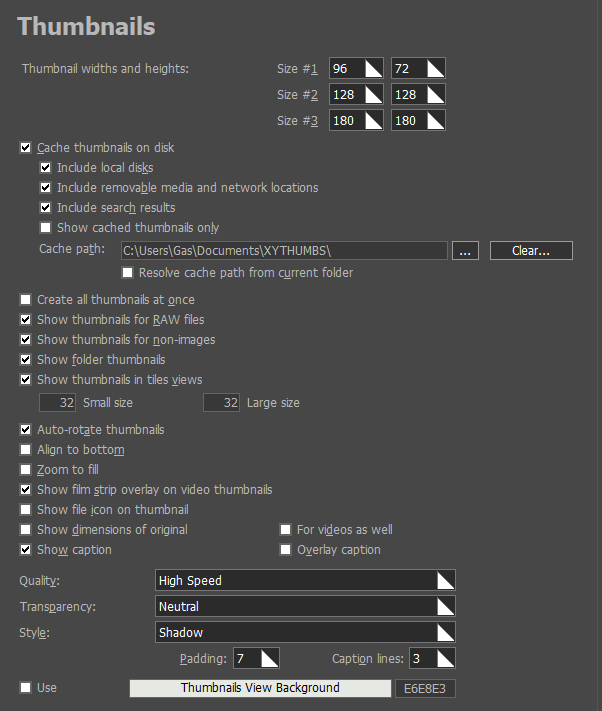Check Overlay caption option

point(285,550)
